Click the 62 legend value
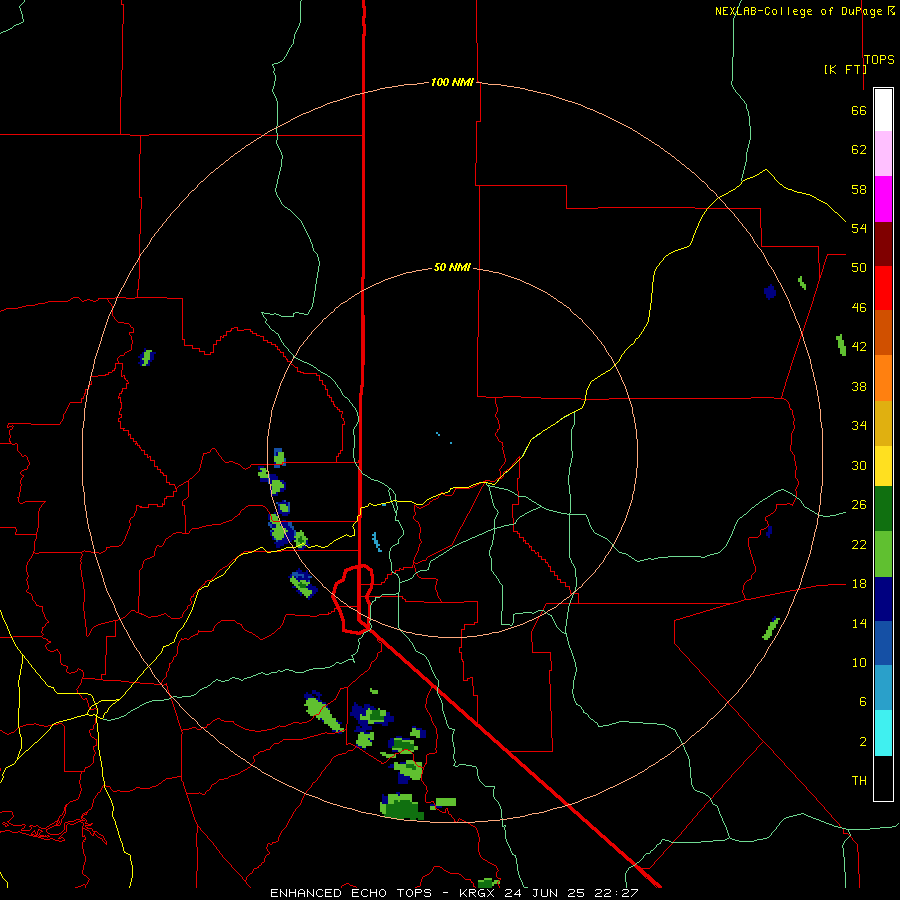Viewport: 900px width, 900px height. (859, 150)
